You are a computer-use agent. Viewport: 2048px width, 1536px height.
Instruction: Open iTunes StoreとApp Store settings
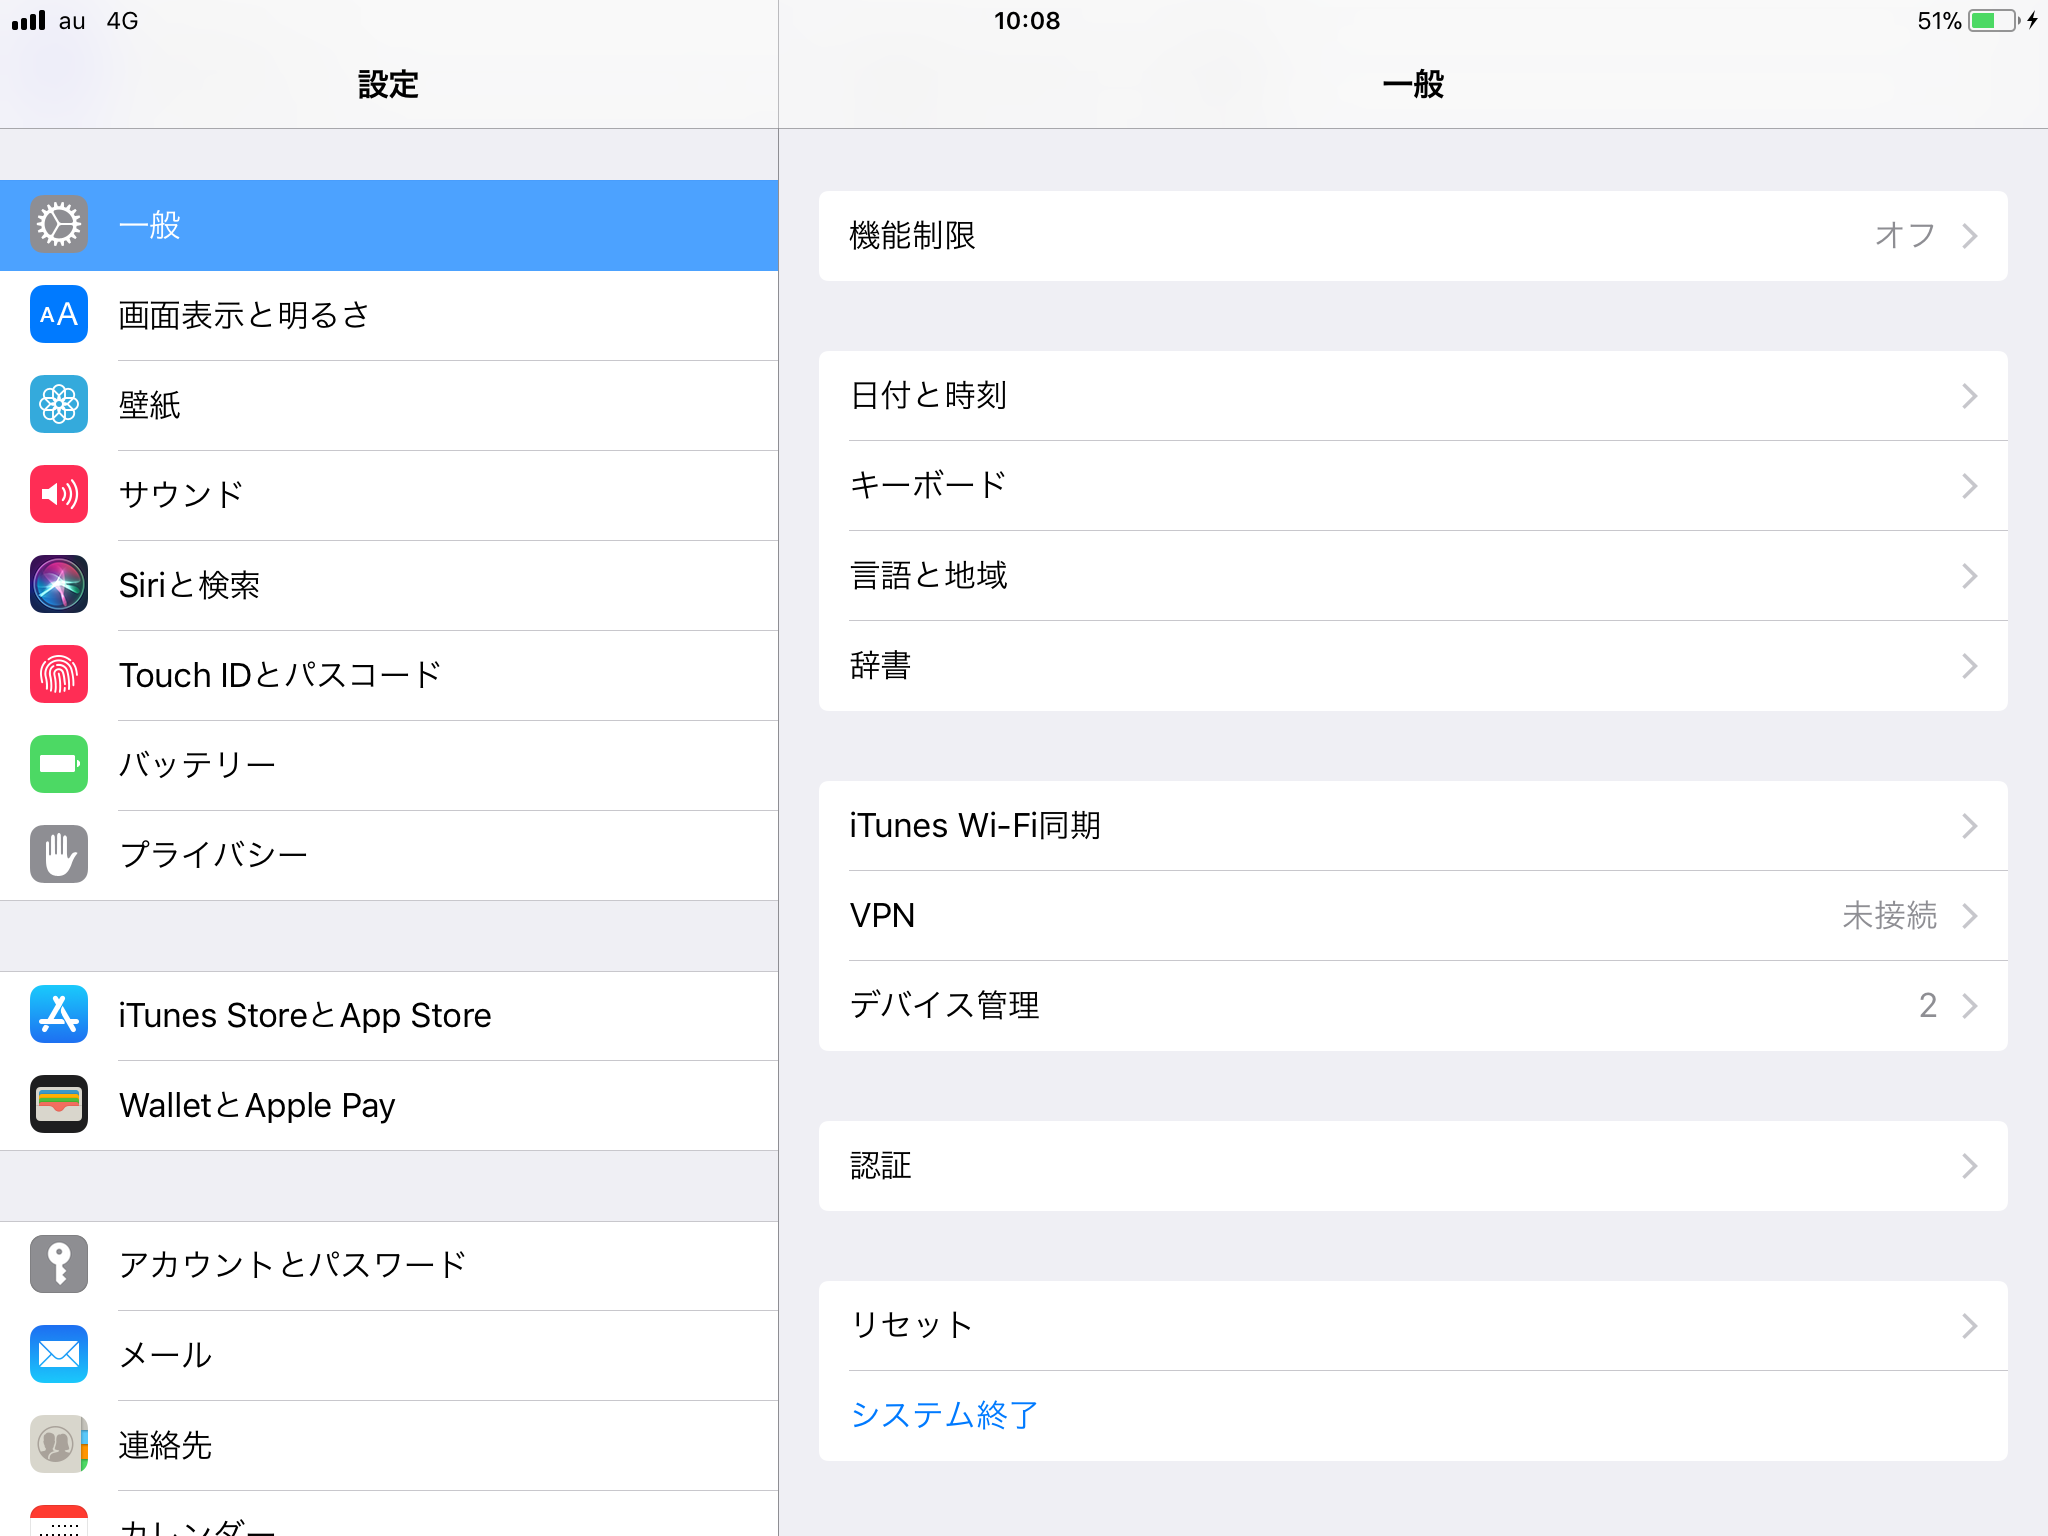389,1015
